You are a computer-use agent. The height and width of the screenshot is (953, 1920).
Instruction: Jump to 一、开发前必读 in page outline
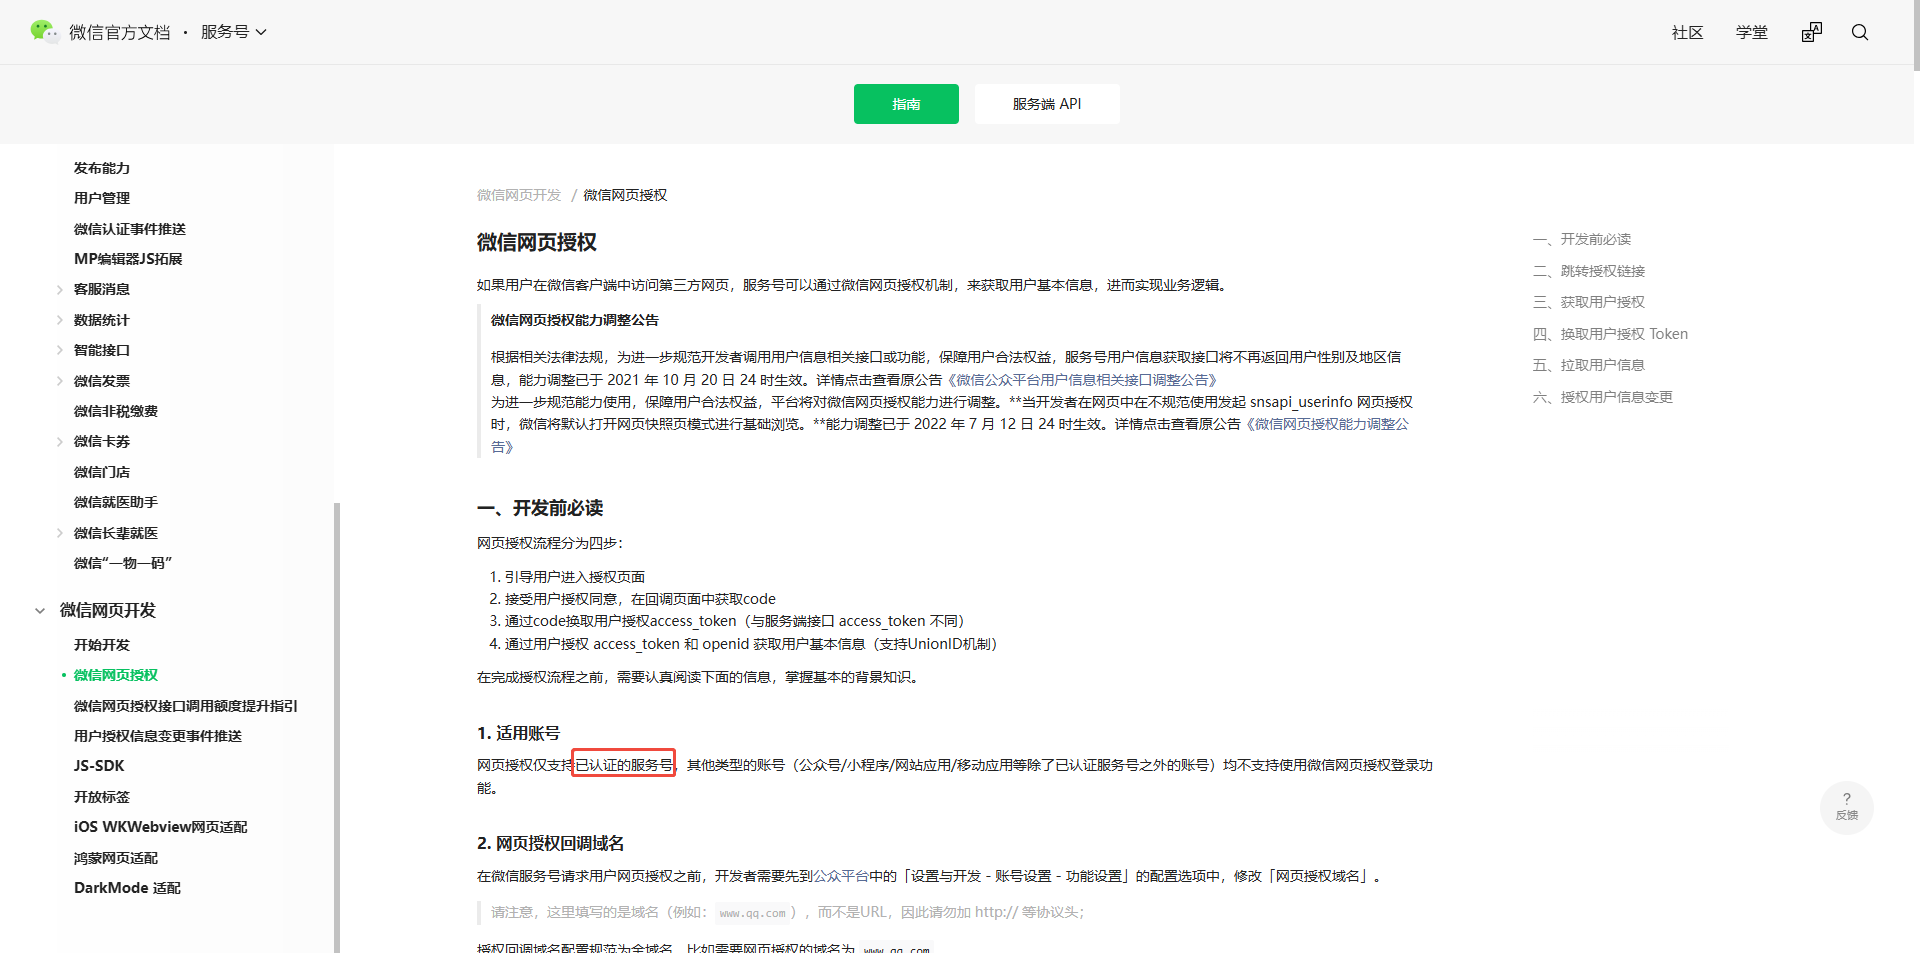(x=1582, y=240)
